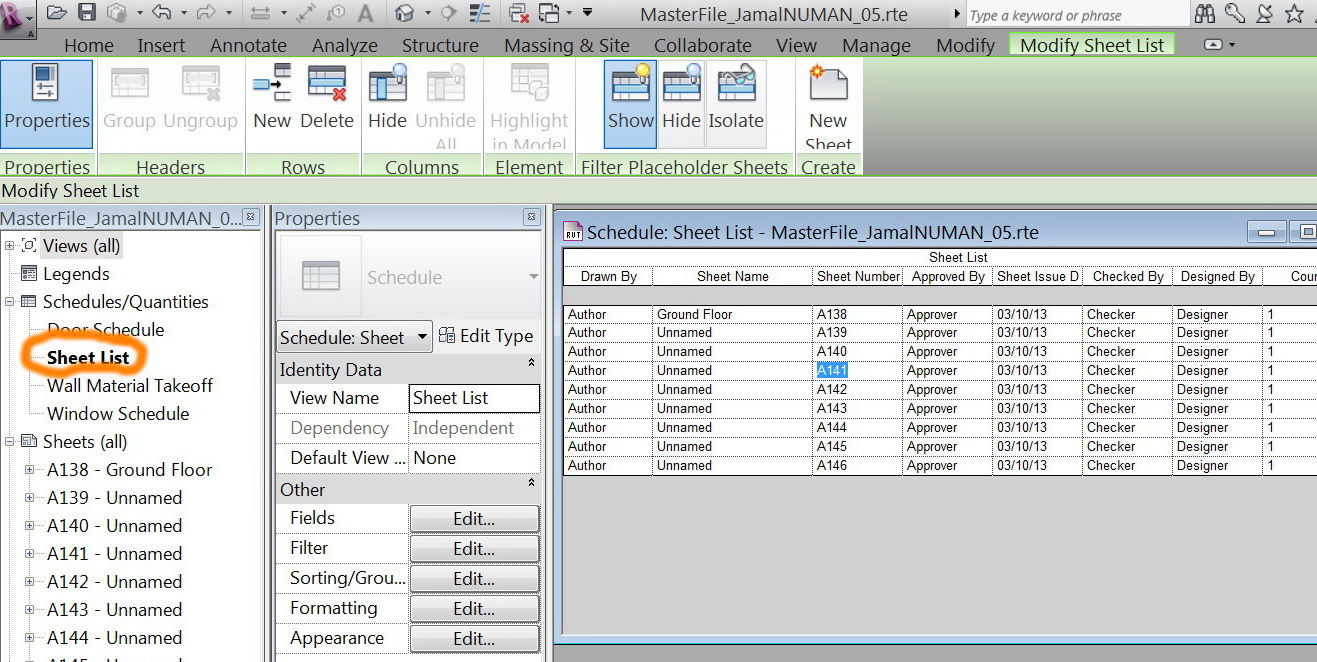Collapse the Sheets (all) branch
This screenshot has height=662, width=1317.
point(8,441)
